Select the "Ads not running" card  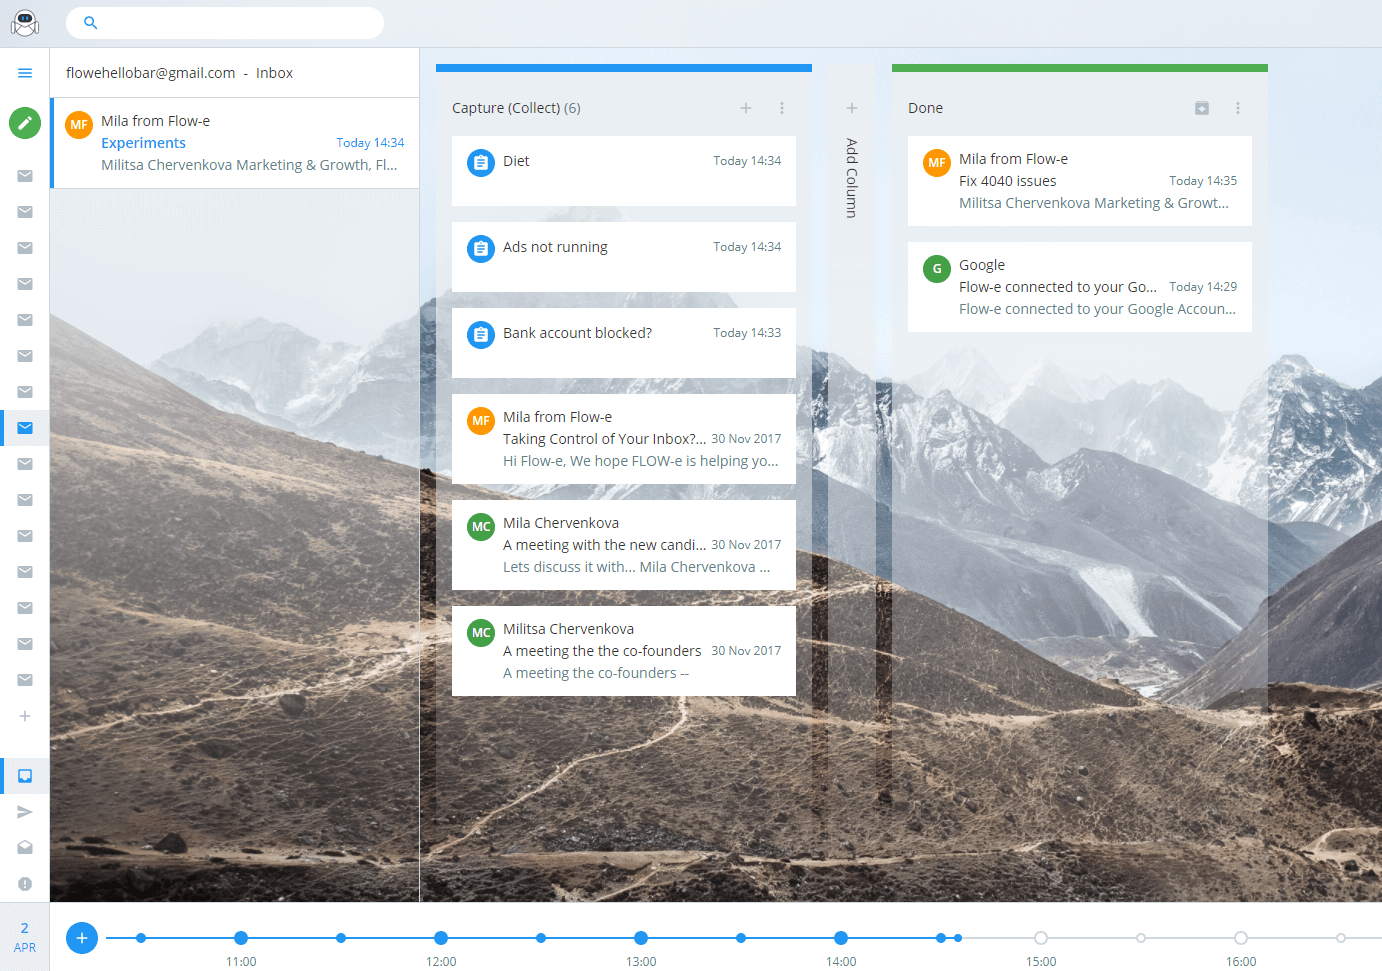[623, 256]
